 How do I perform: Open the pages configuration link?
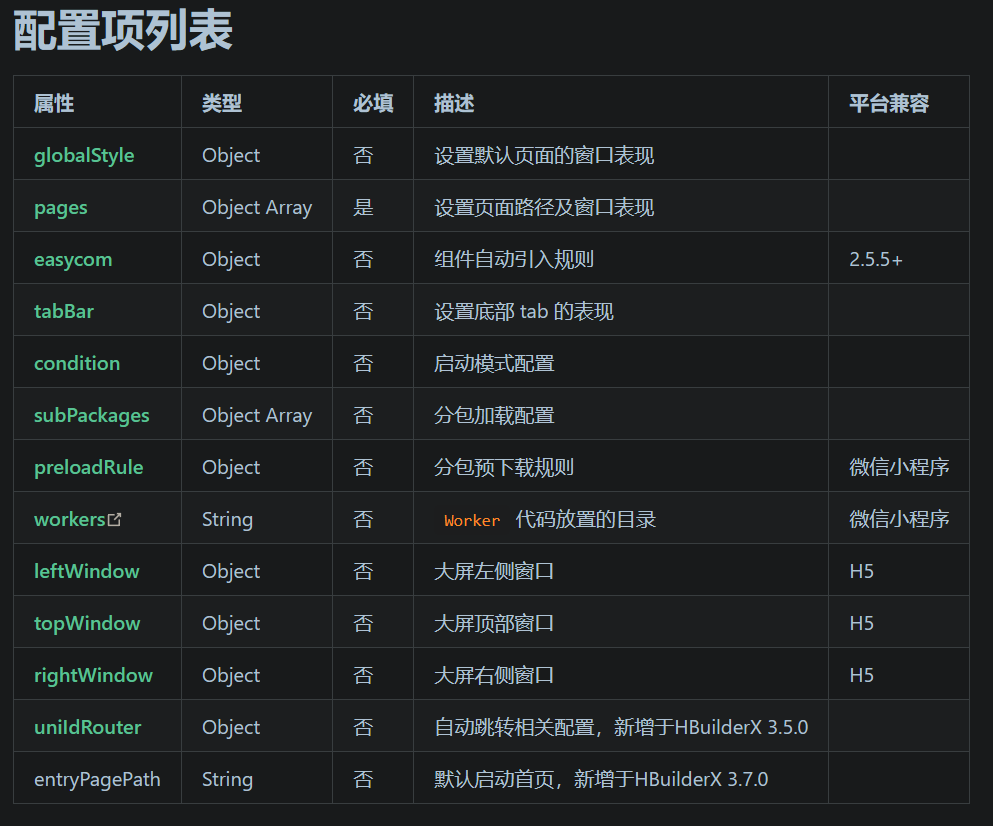[60, 207]
